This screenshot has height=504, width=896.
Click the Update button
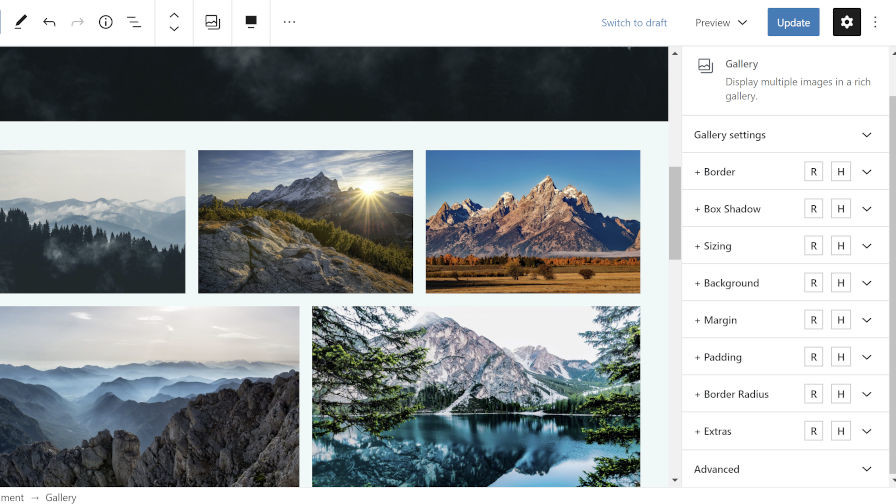tap(793, 22)
